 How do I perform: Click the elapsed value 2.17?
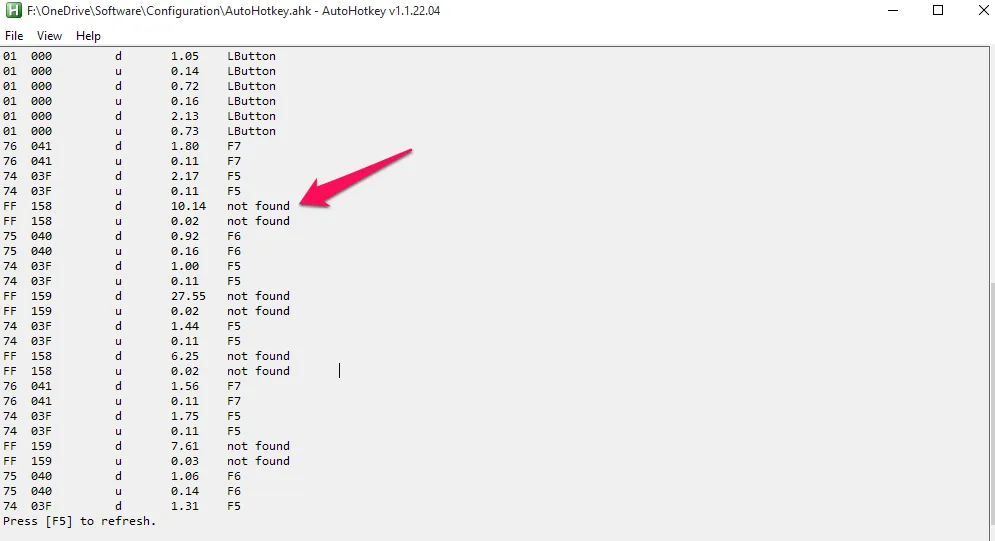click(185, 176)
